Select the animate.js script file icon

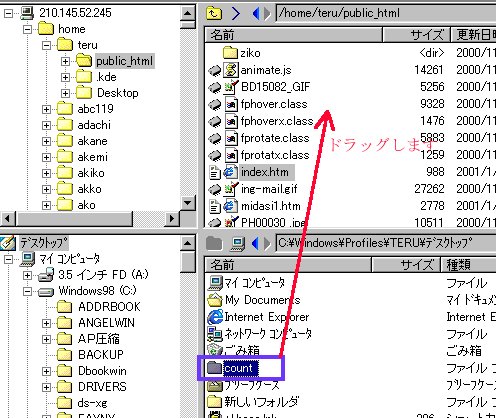coord(231,70)
